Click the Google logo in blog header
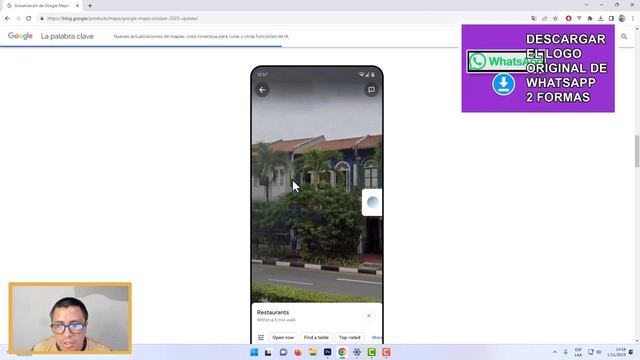Screen dimensions: 640x360 click(20, 36)
